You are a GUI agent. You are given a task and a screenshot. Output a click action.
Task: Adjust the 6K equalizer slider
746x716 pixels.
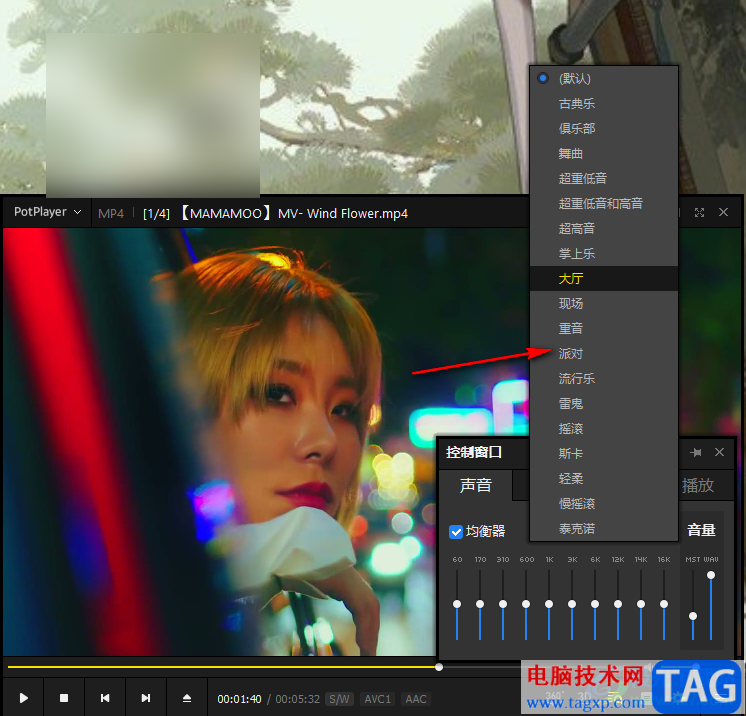(x=595, y=604)
